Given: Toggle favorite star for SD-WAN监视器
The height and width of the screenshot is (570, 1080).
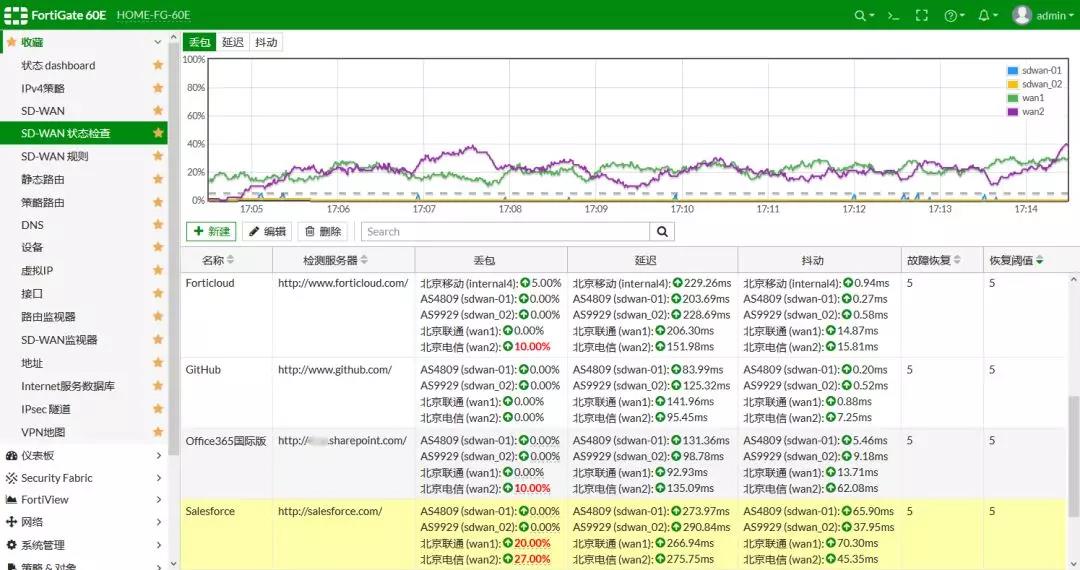Looking at the screenshot, I should tap(158, 339).
